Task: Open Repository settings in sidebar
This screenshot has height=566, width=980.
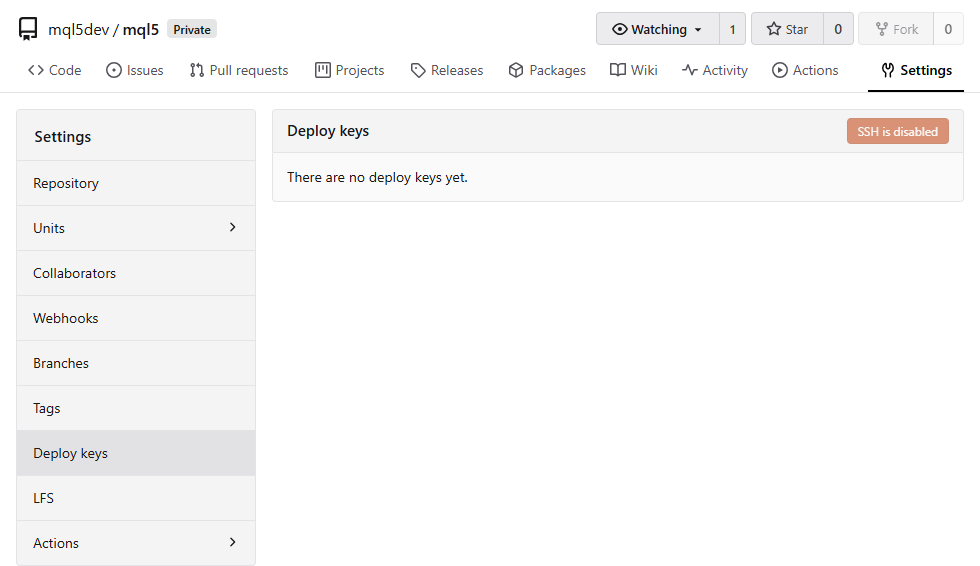Action: 136,183
